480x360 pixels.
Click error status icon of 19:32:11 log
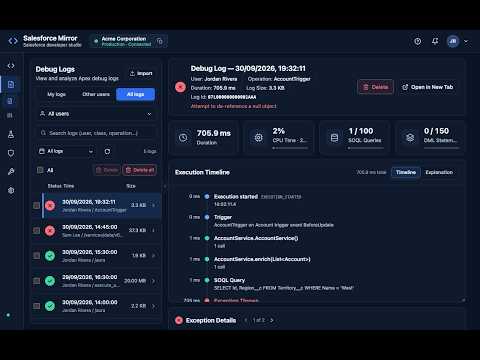click(50, 205)
